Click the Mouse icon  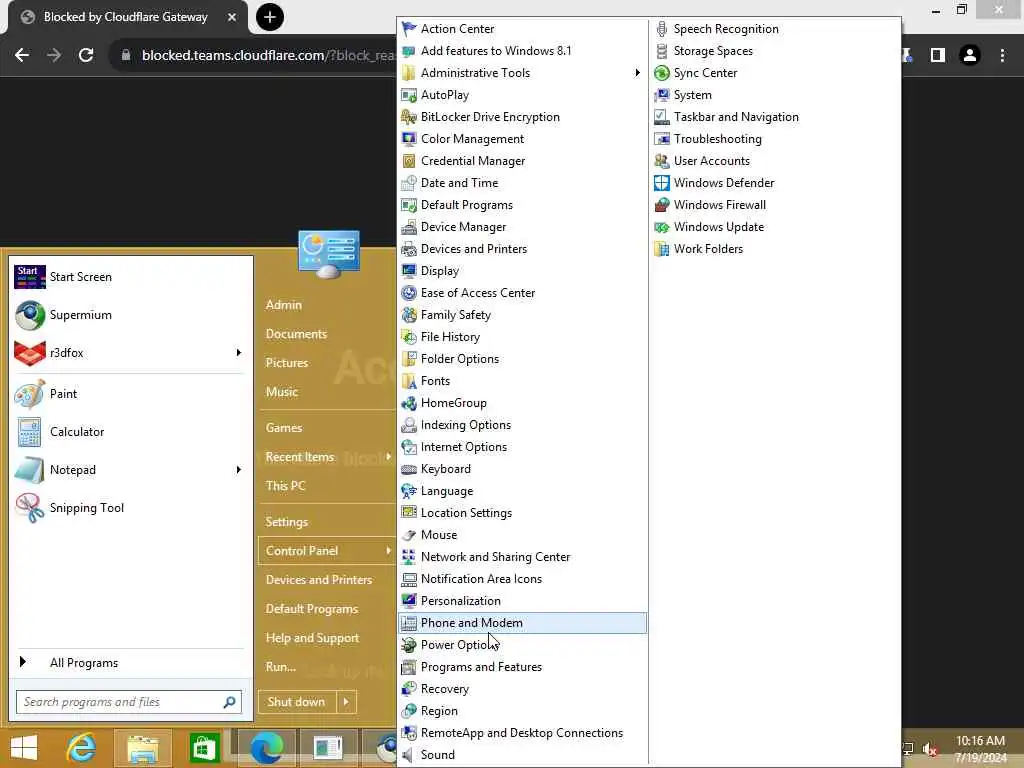point(409,535)
